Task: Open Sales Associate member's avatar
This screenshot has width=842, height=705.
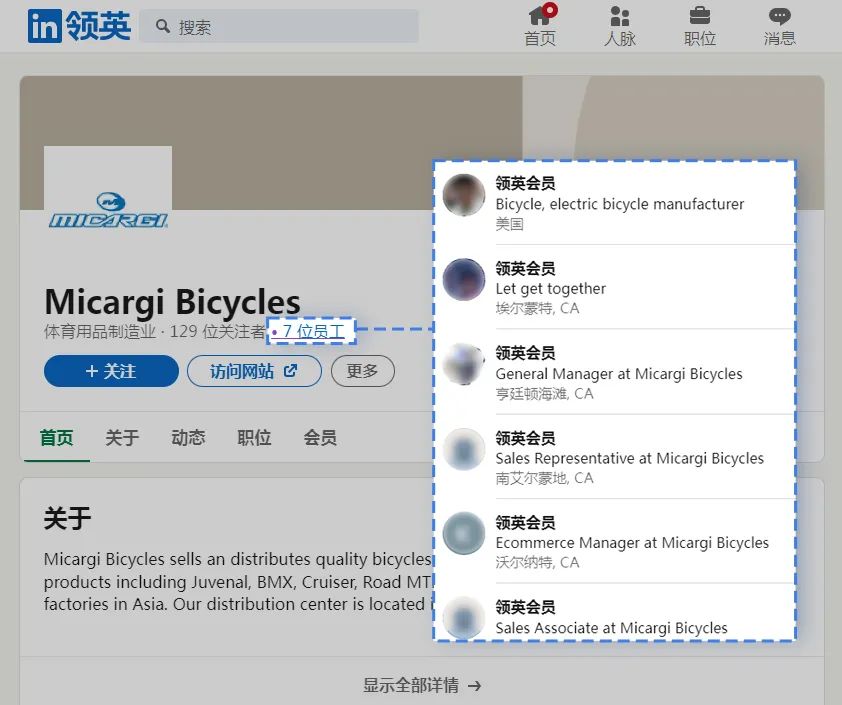Action: coord(464,617)
